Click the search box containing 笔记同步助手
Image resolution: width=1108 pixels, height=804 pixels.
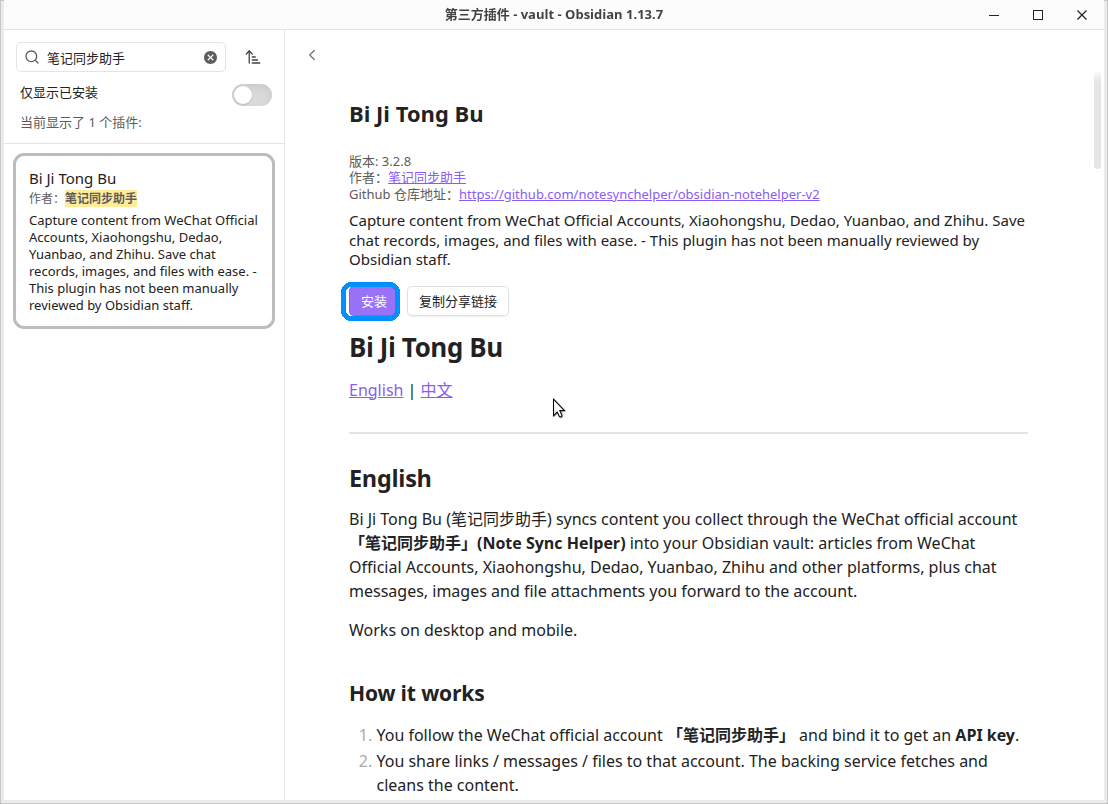[x=121, y=58]
